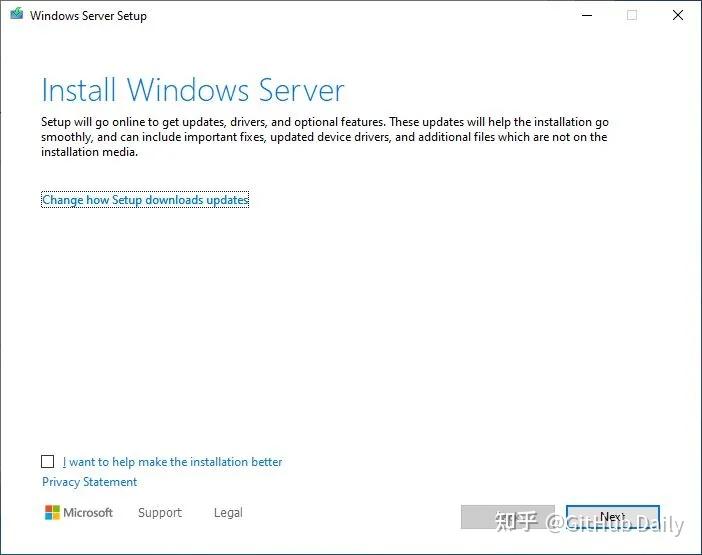The image size is (702, 555).
Task: Click the '@GitHub Daily' watermark text
Action: click(616, 524)
